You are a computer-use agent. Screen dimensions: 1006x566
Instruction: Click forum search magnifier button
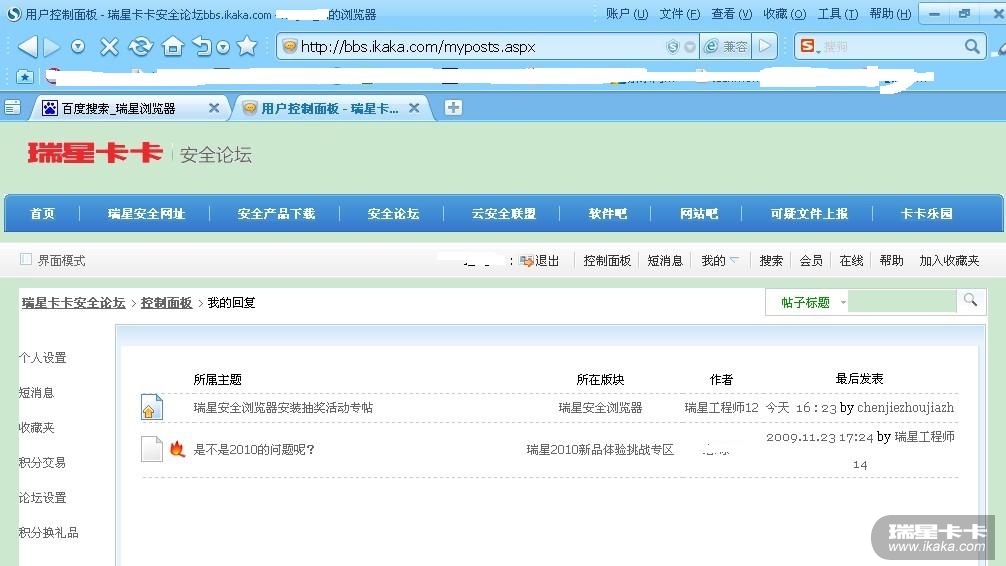[x=970, y=300]
